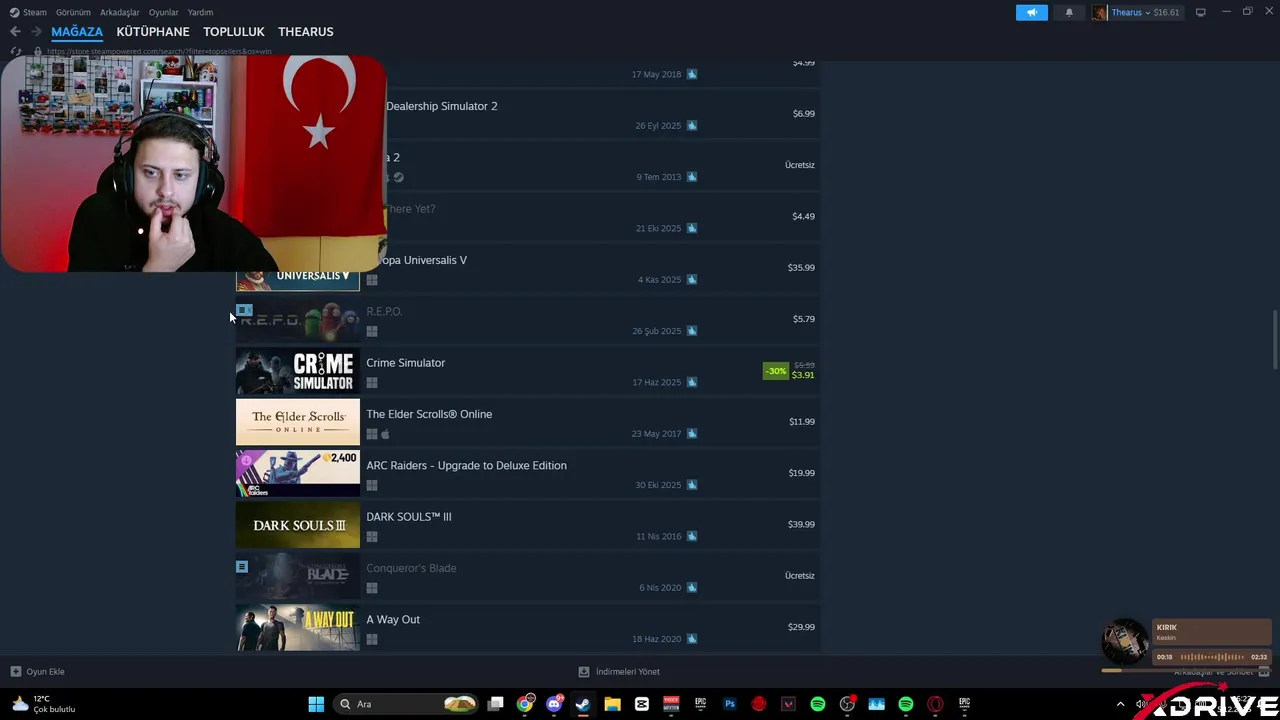Click the library badge on Conqueror's Blade

(242, 566)
